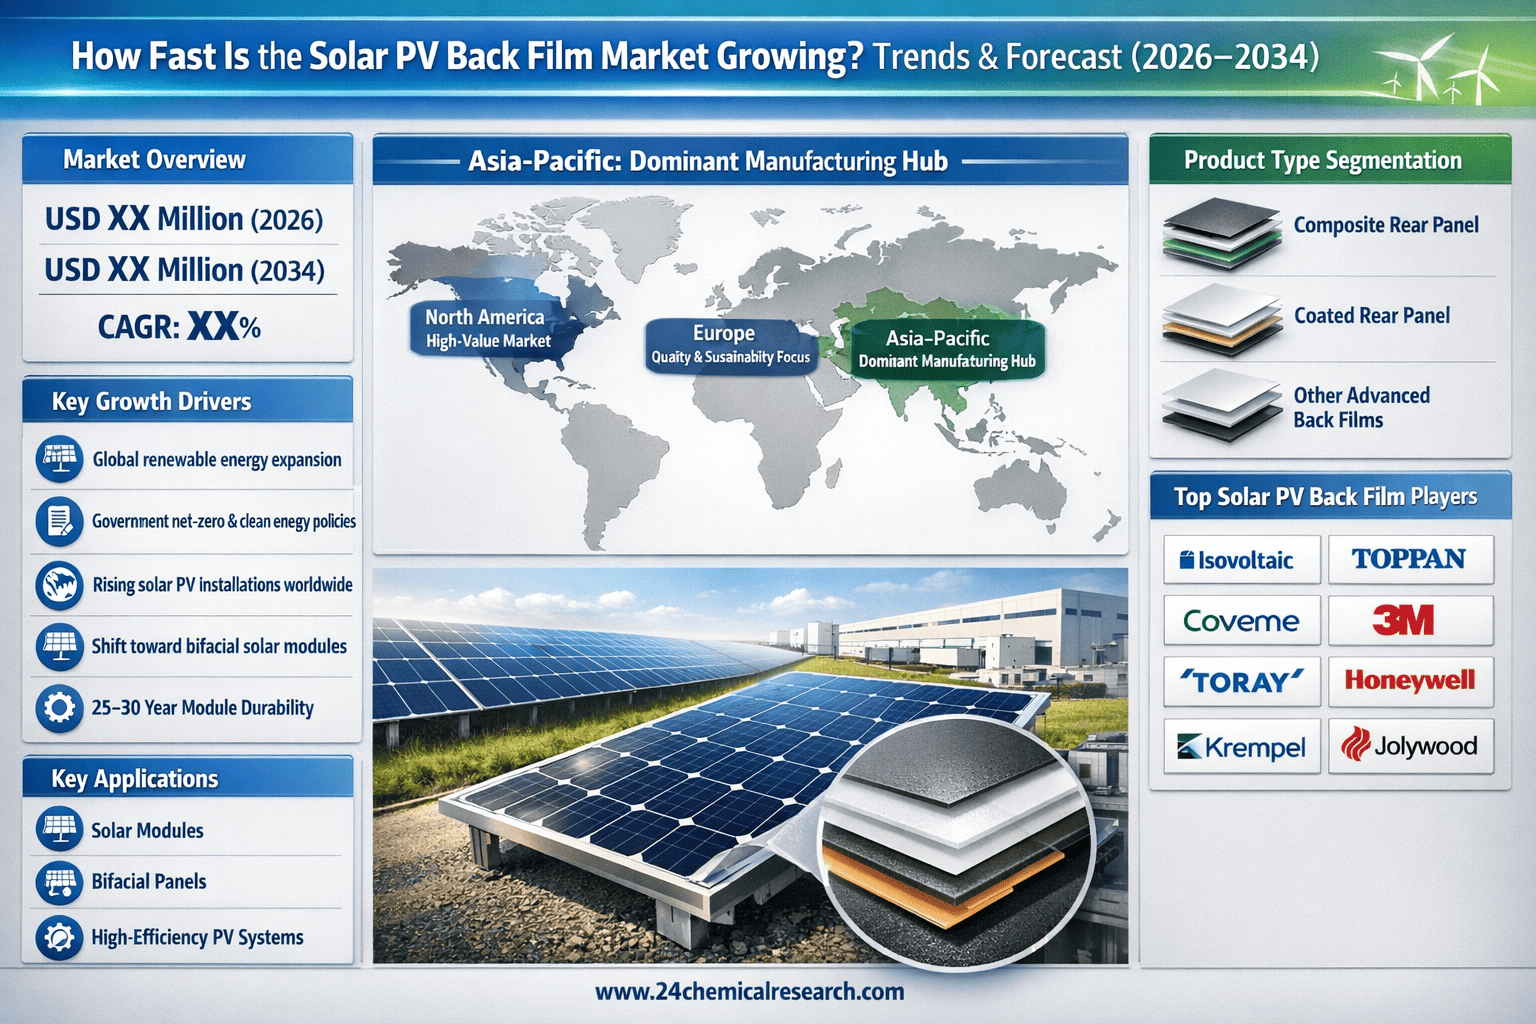
Task: Click the globe icon beside Rising solar PV installations
Action: (59, 585)
